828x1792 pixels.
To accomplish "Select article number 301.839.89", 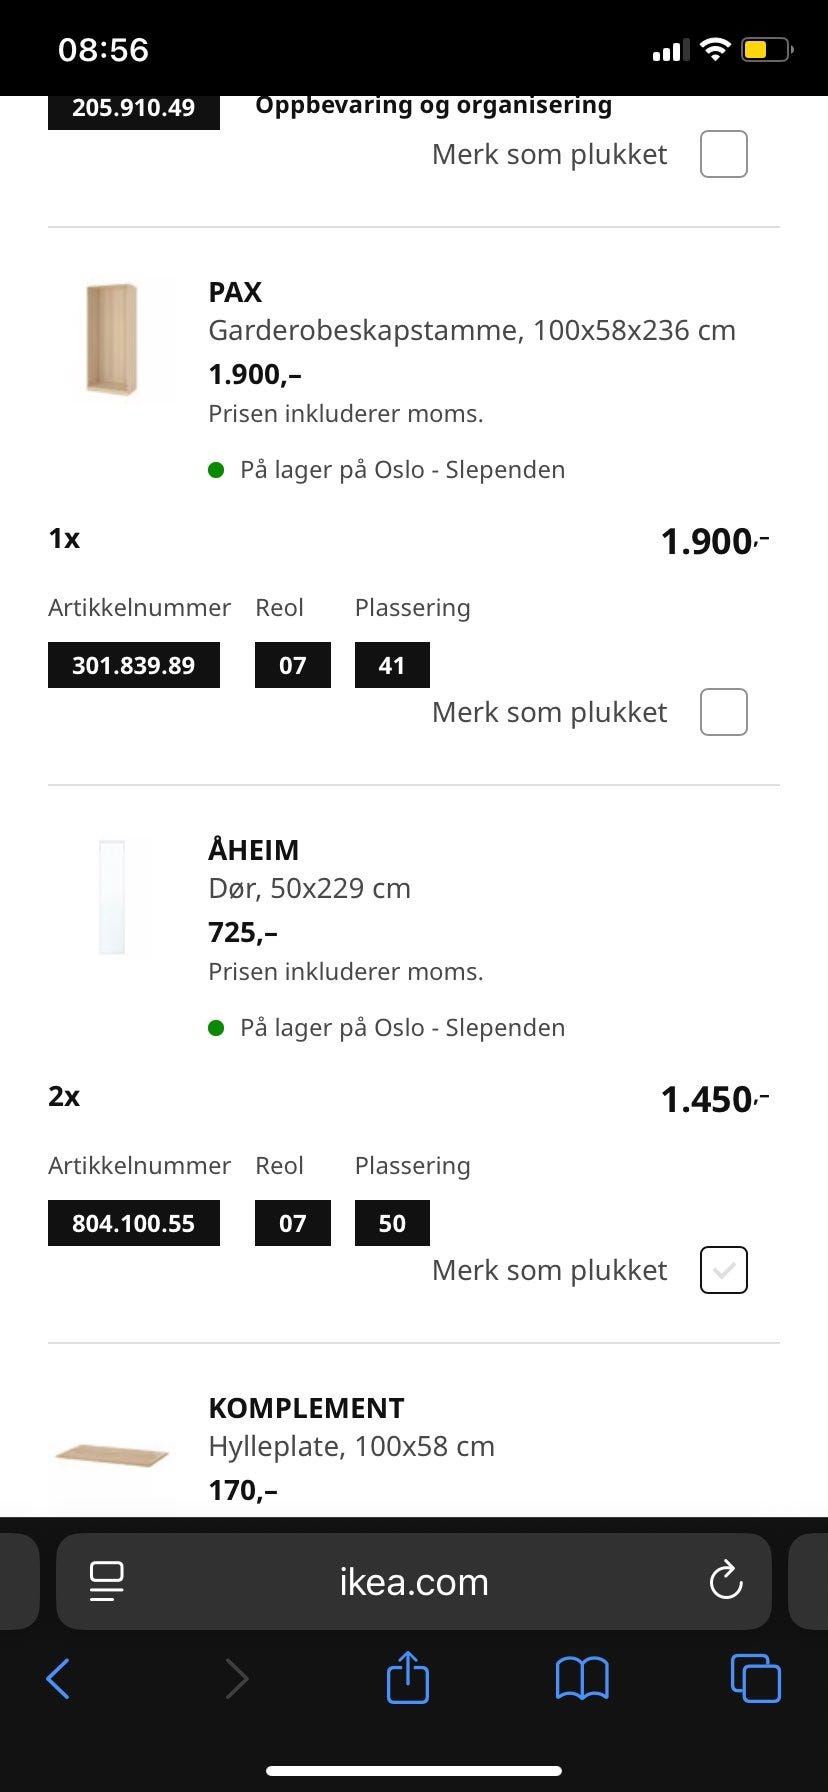I will [x=133, y=666].
